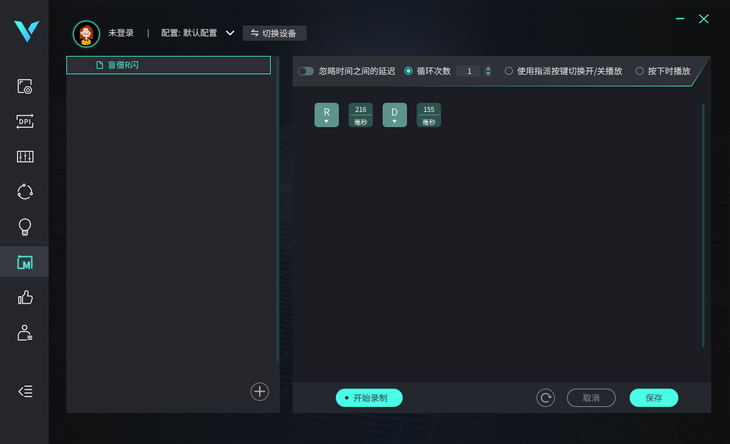Open the lighting bulb settings
This screenshot has height=444, width=730.
(25, 227)
